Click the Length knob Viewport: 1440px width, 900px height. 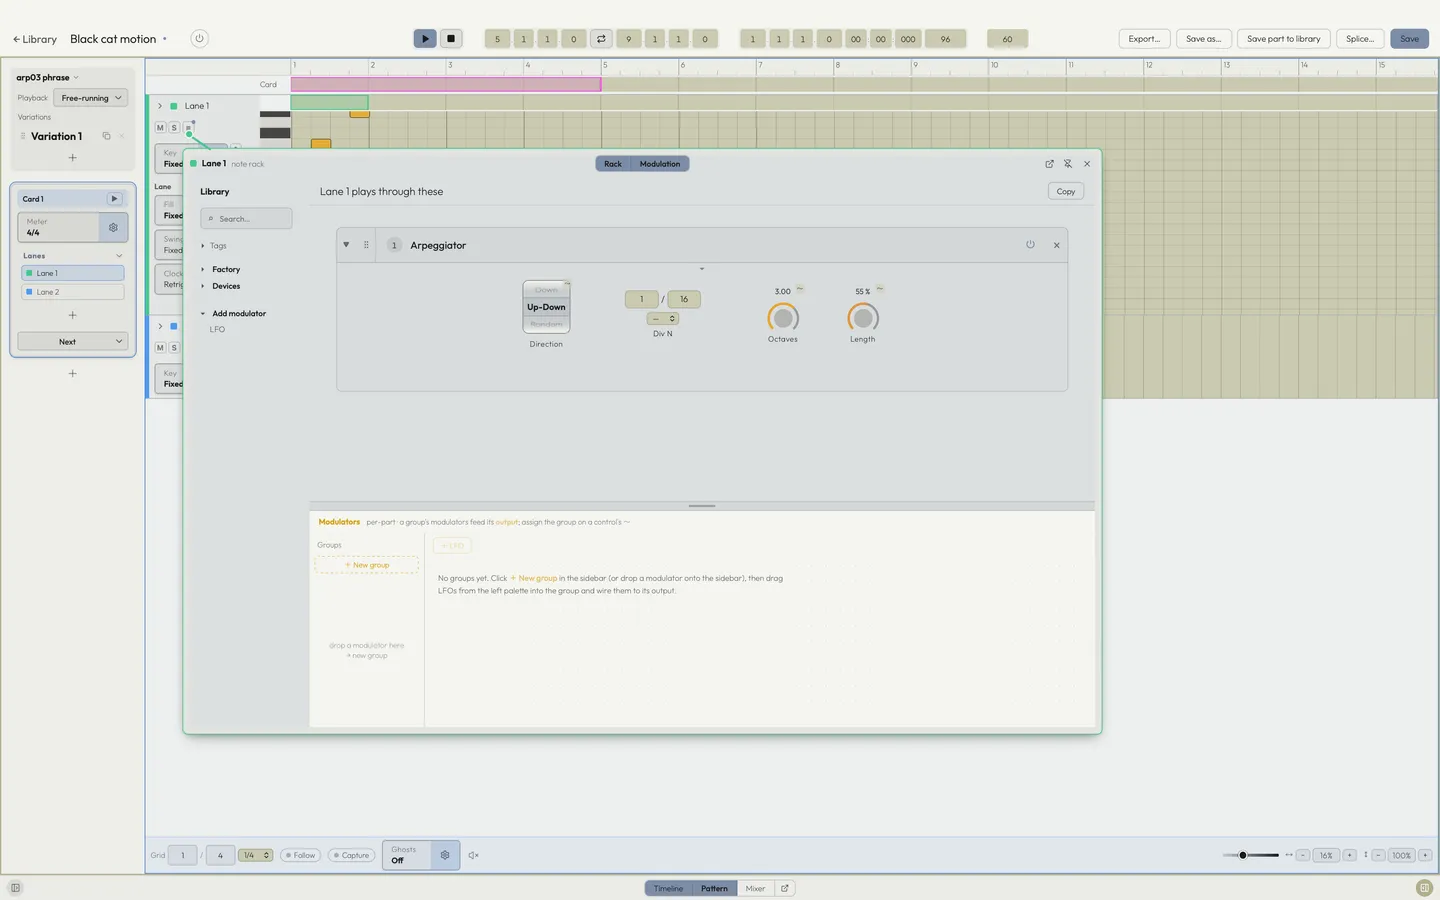click(x=863, y=318)
